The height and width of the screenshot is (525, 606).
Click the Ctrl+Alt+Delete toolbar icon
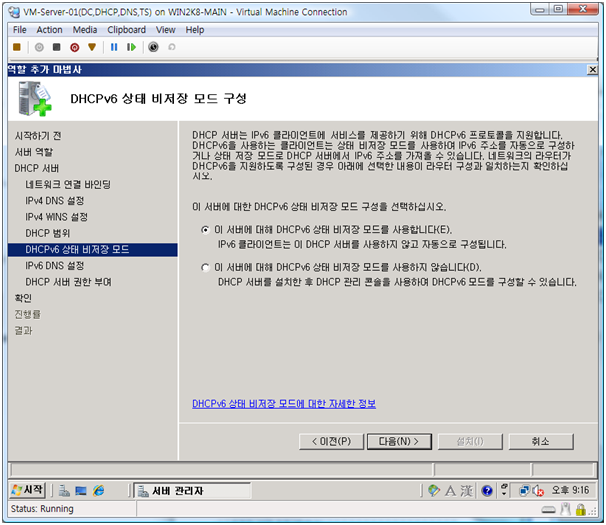(17, 47)
